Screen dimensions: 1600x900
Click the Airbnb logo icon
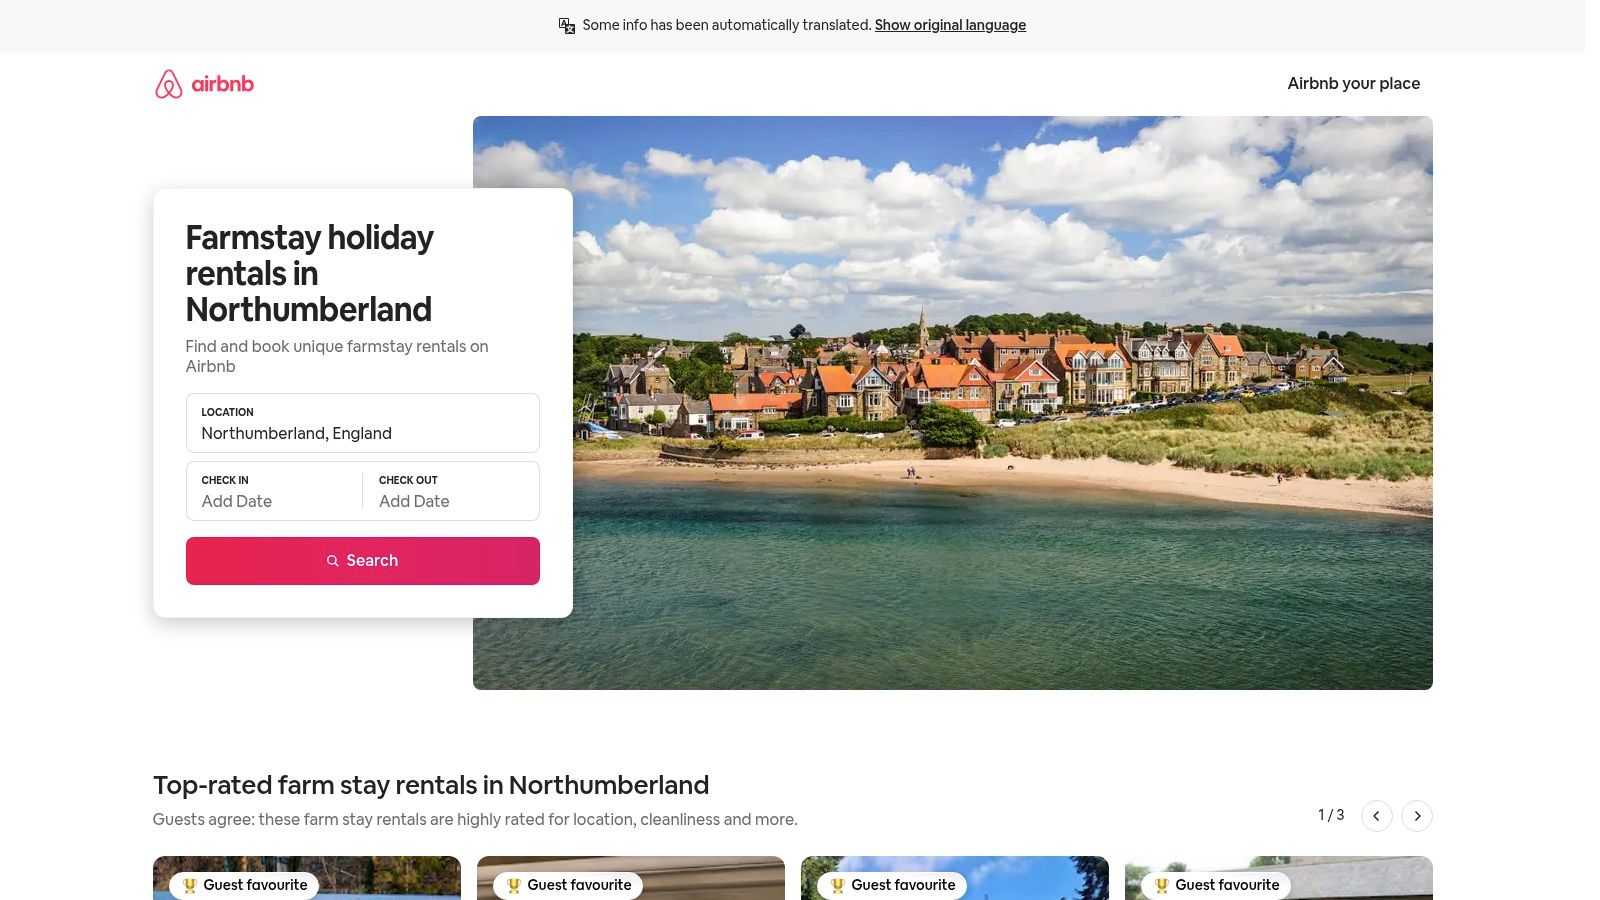(168, 84)
